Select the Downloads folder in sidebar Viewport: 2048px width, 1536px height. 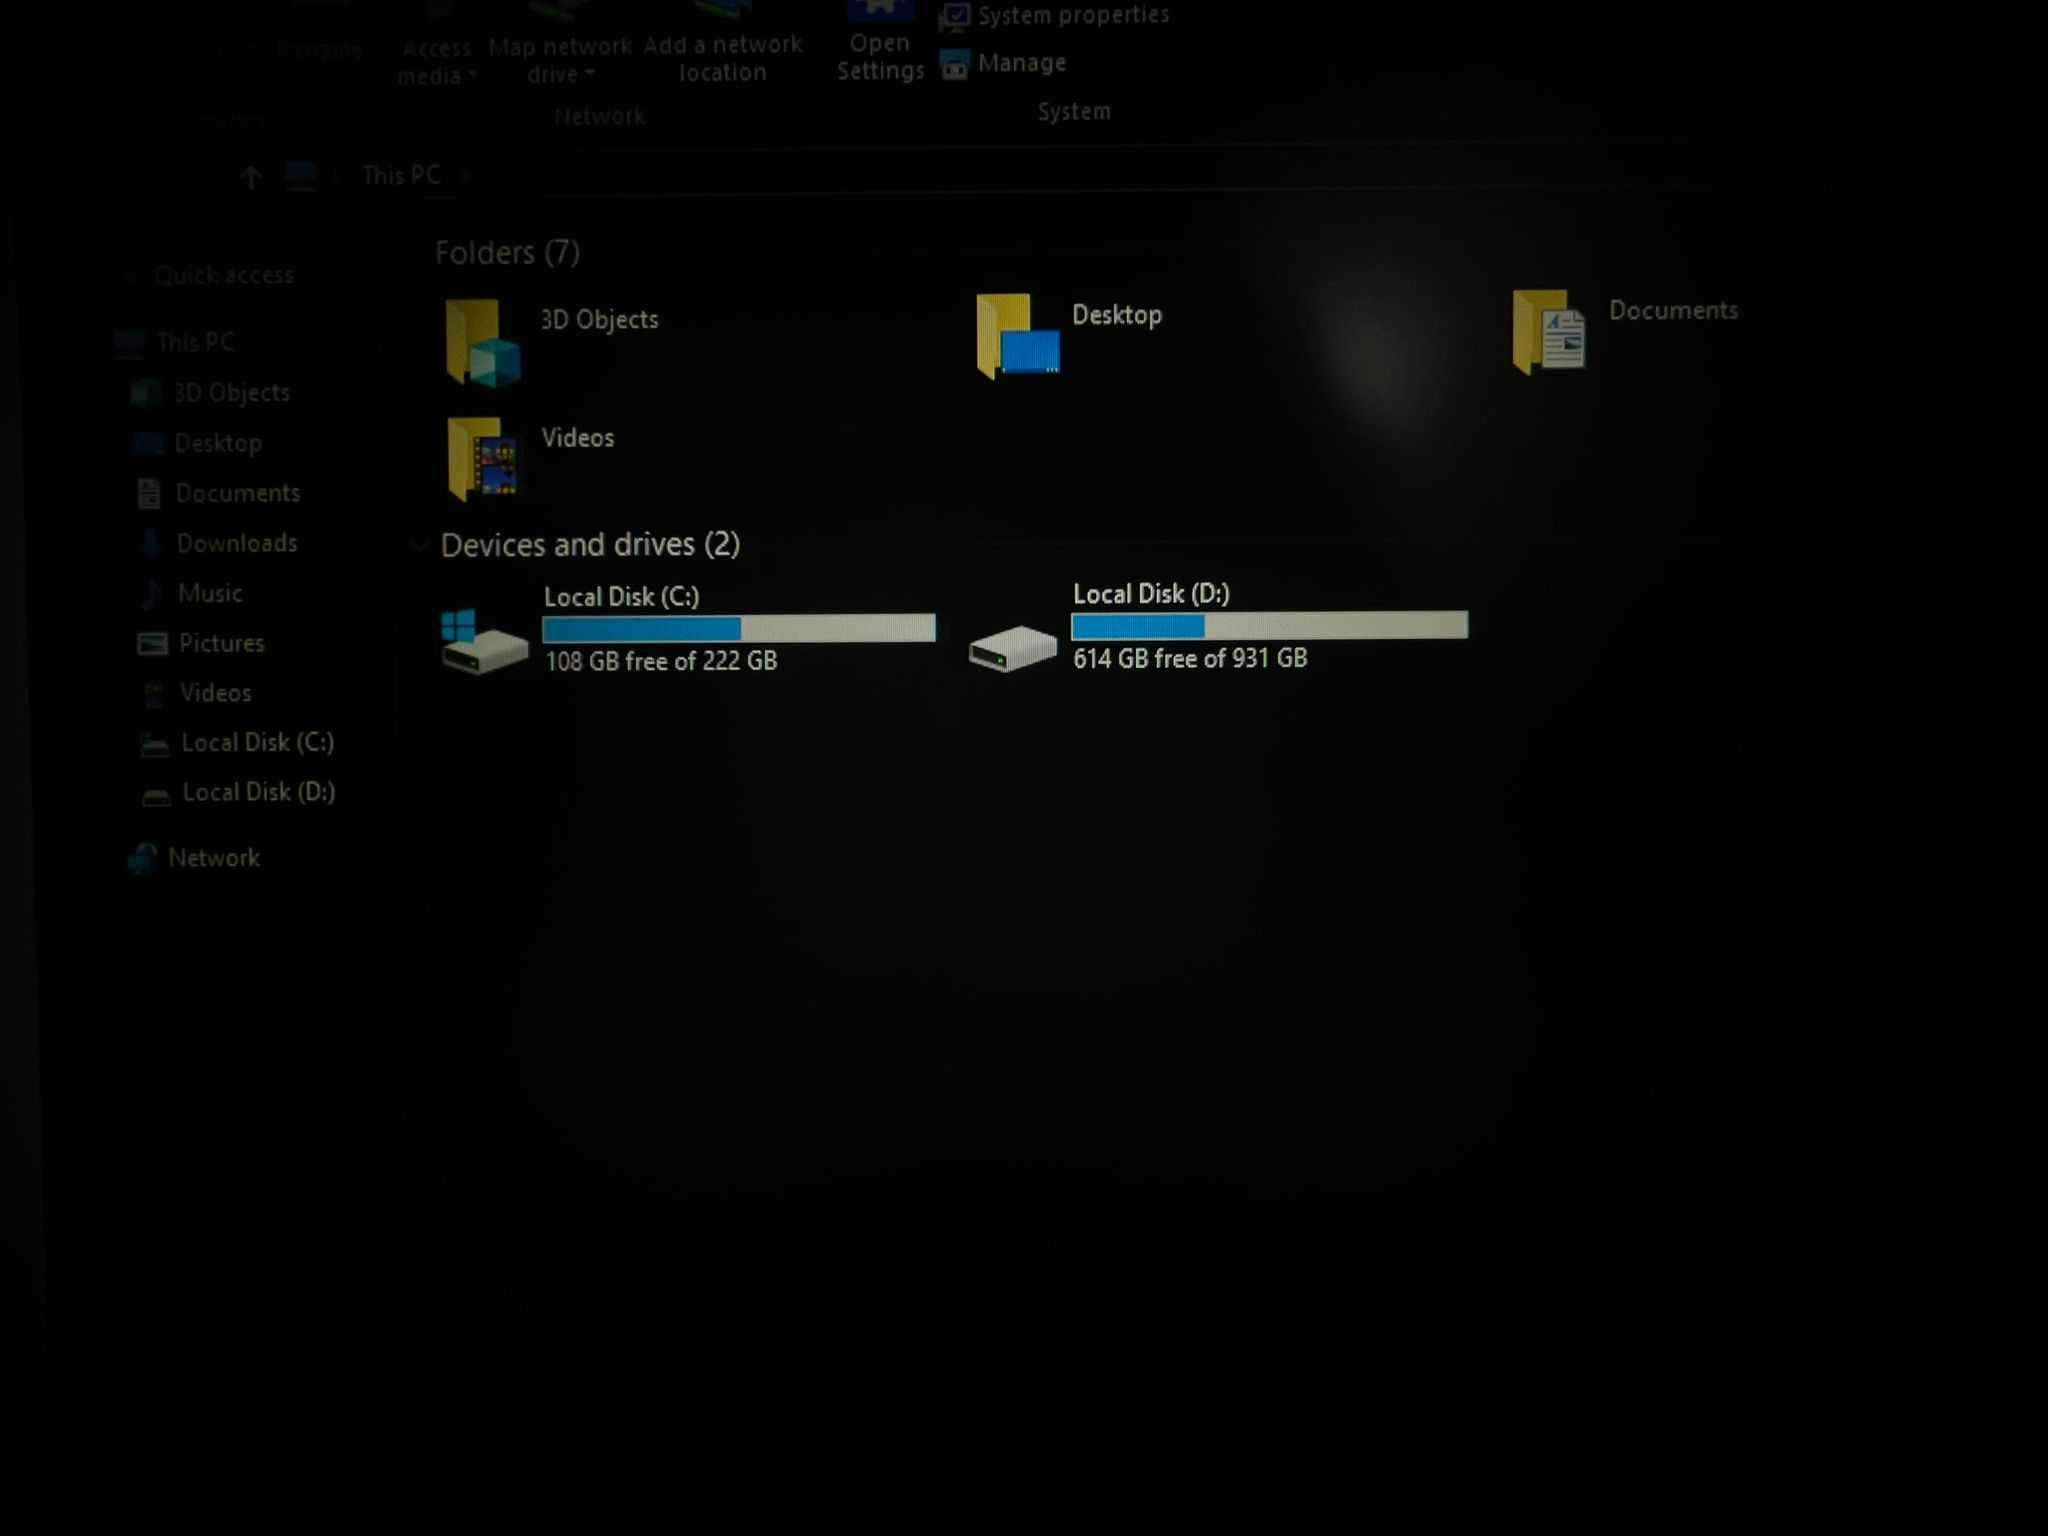point(237,542)
